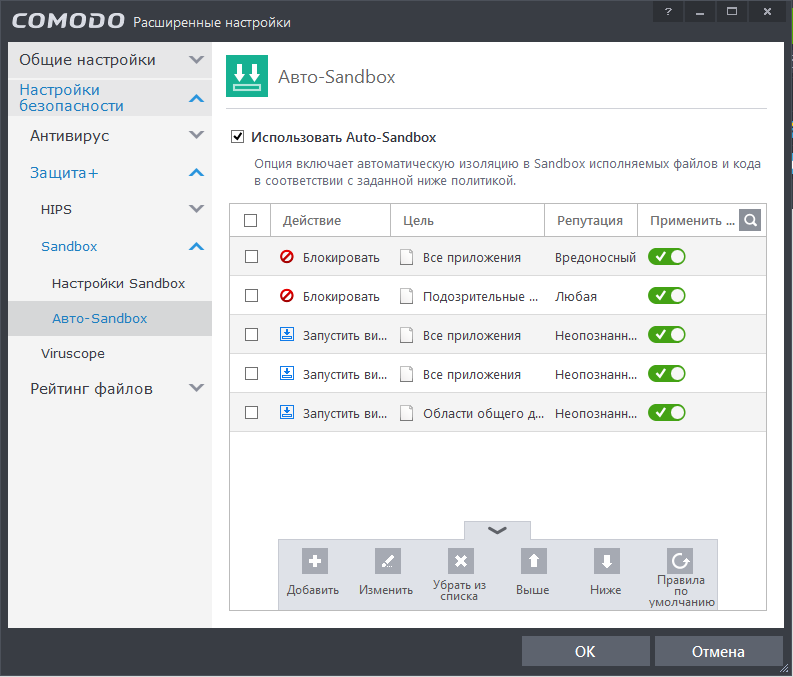Open help via the question mark button
This screenshot has width=793, height=677.
pos(668,11)
